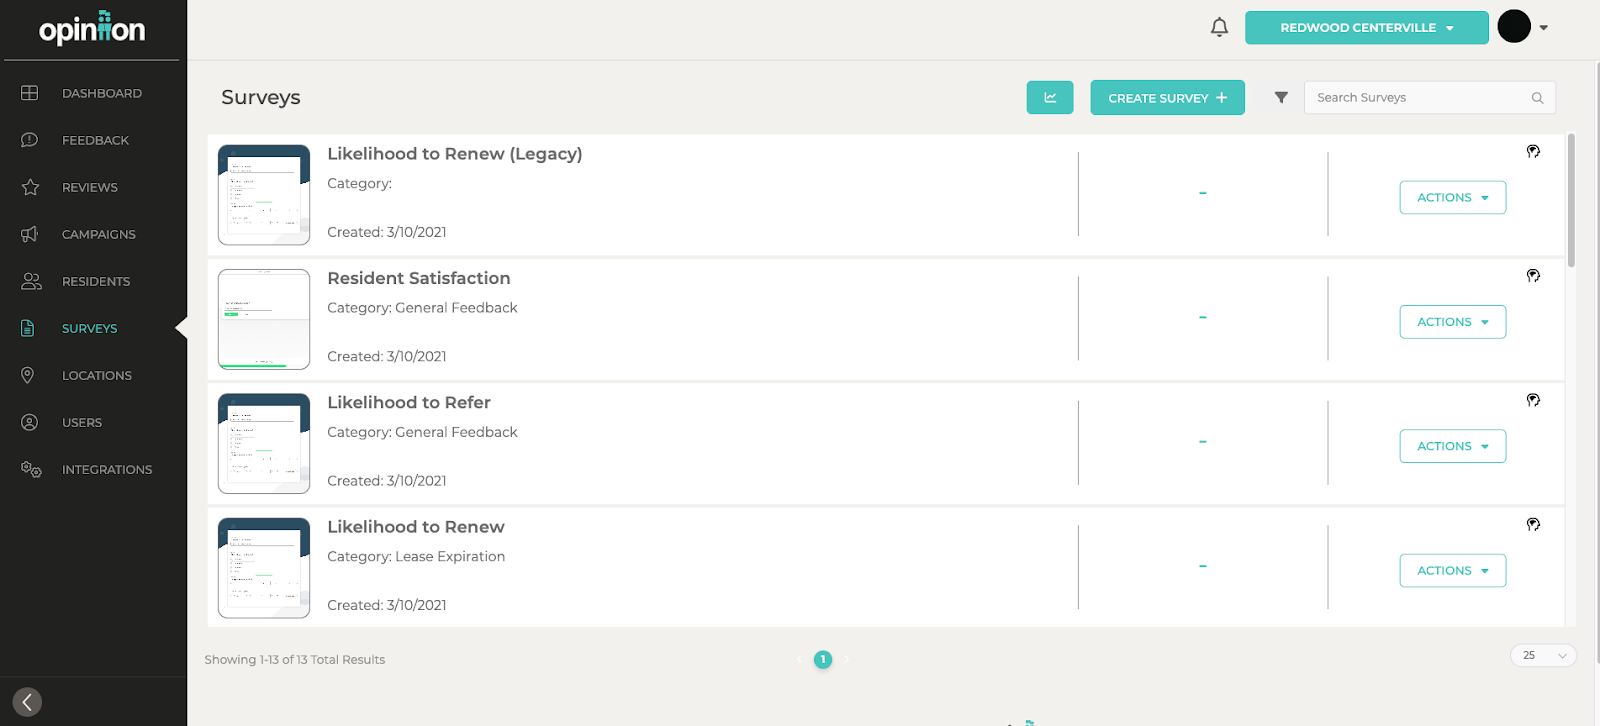Click the previous page arrow
This screenshot has width=1600, height=726.
(x=799, y=659)
